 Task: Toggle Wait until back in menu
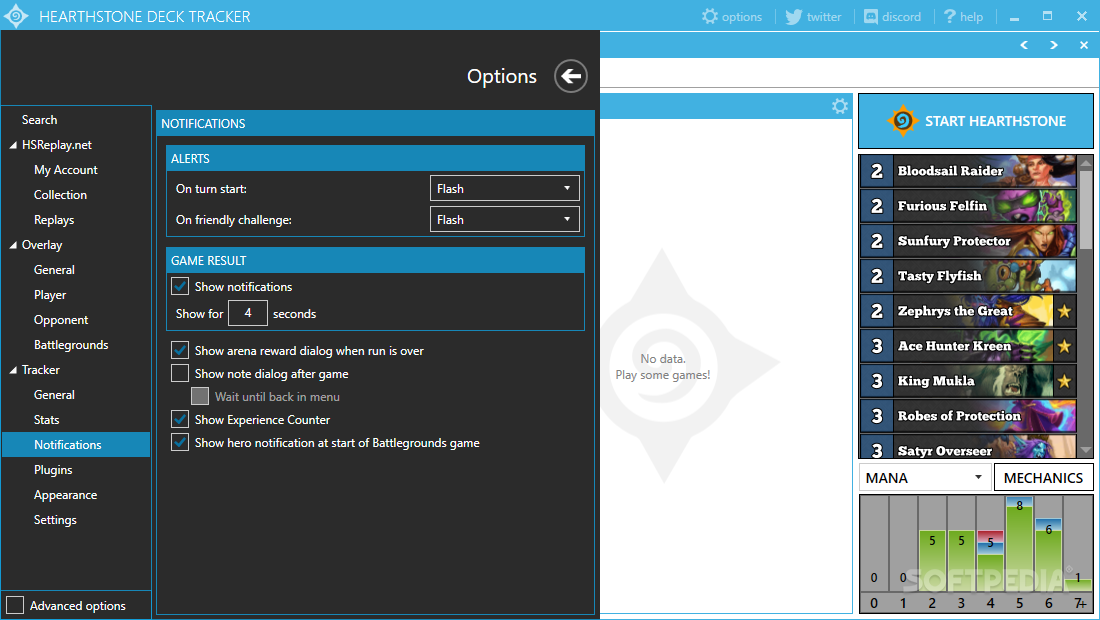pyautogui.click(x=200, y=396)
